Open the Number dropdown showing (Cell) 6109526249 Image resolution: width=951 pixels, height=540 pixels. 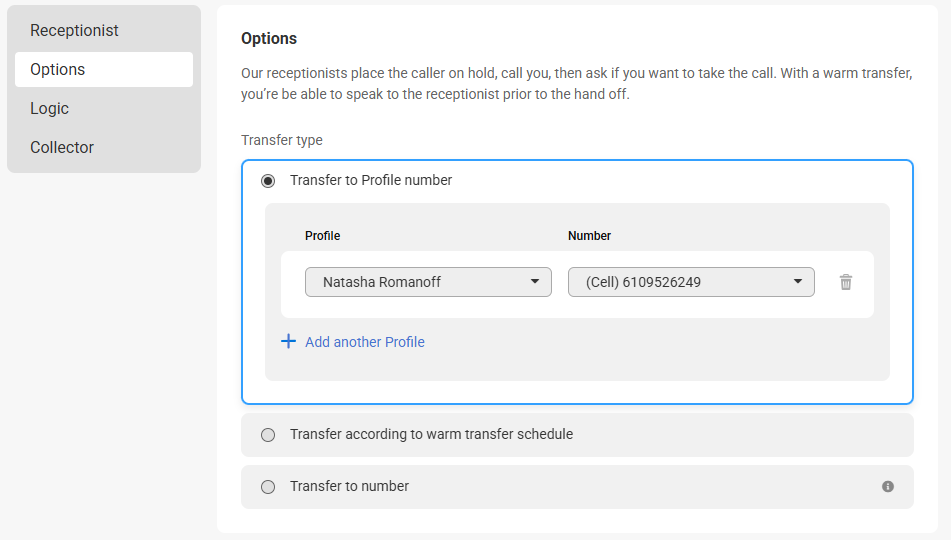pos(691,282)
